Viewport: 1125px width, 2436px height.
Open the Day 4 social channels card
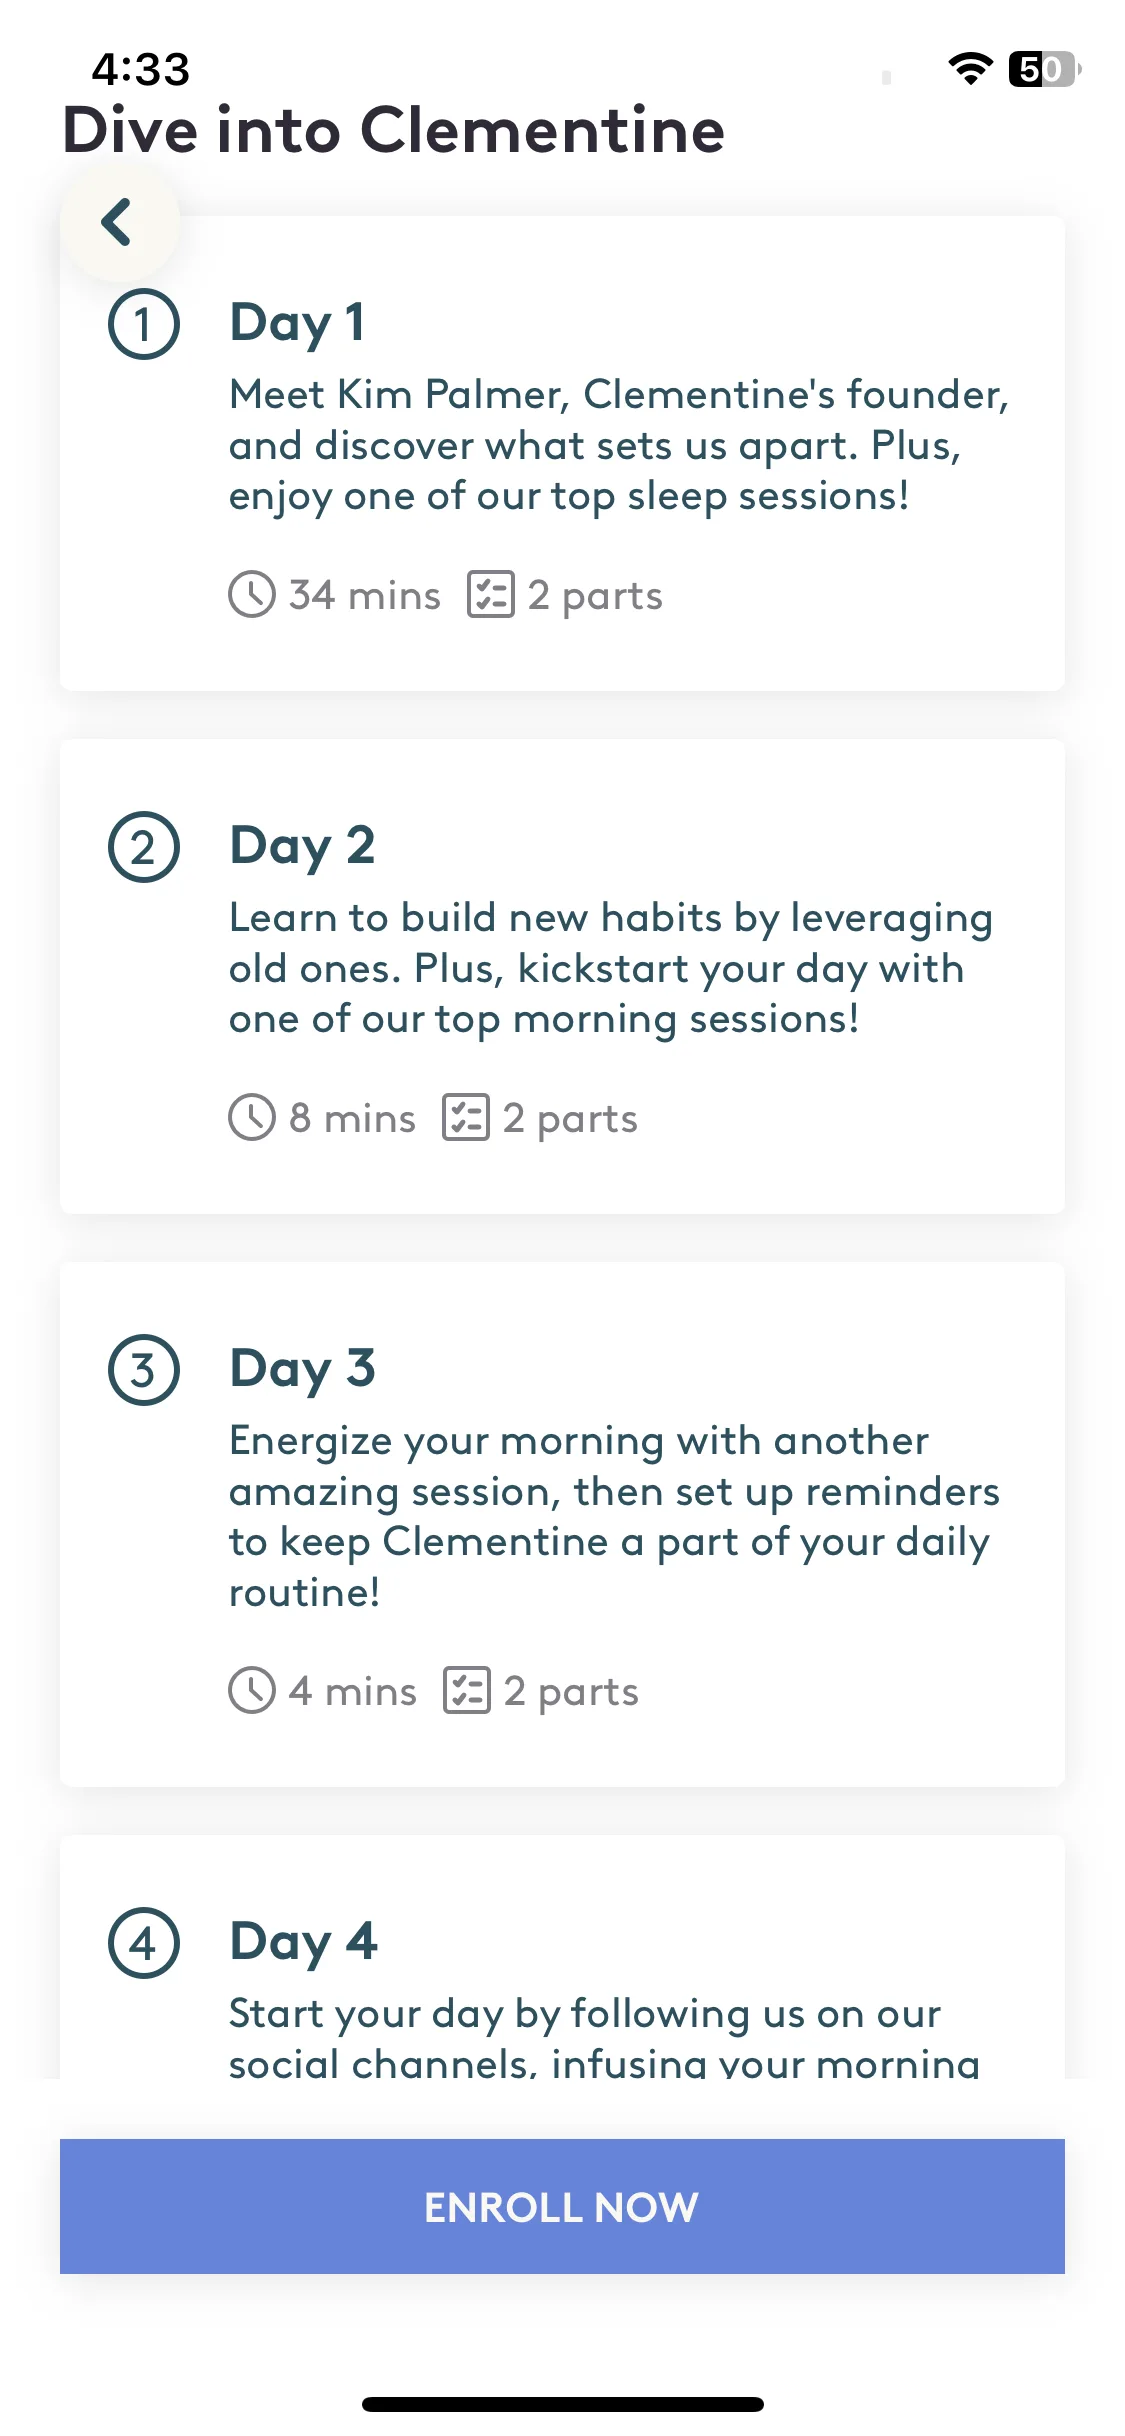tap(562, 1958)
